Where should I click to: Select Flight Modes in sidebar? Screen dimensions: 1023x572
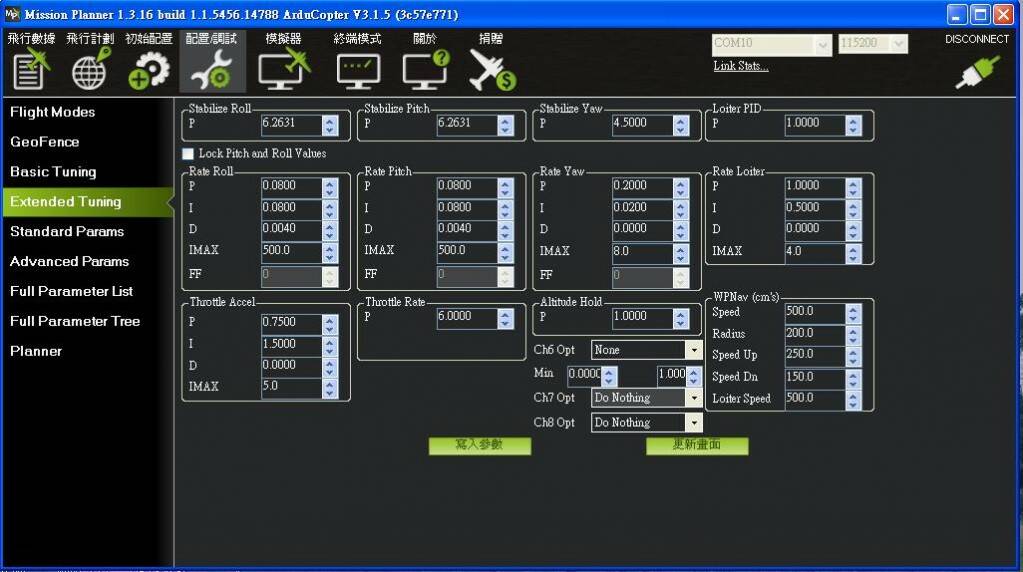[52, 112]
